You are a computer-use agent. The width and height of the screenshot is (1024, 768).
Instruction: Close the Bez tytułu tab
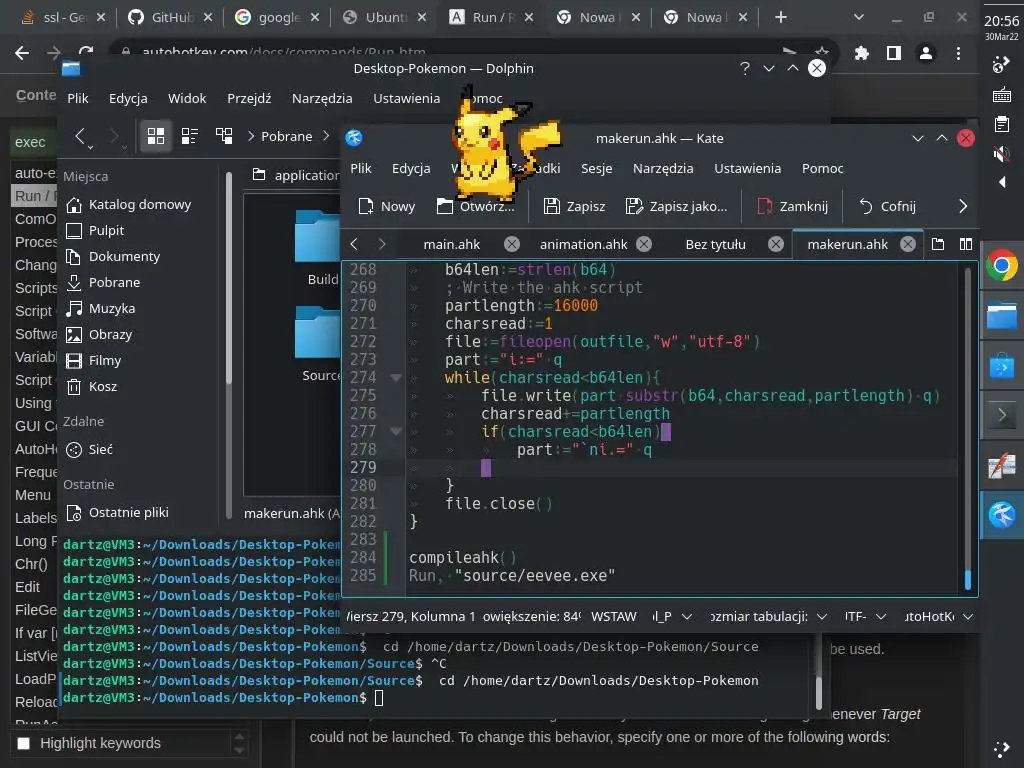776,244
